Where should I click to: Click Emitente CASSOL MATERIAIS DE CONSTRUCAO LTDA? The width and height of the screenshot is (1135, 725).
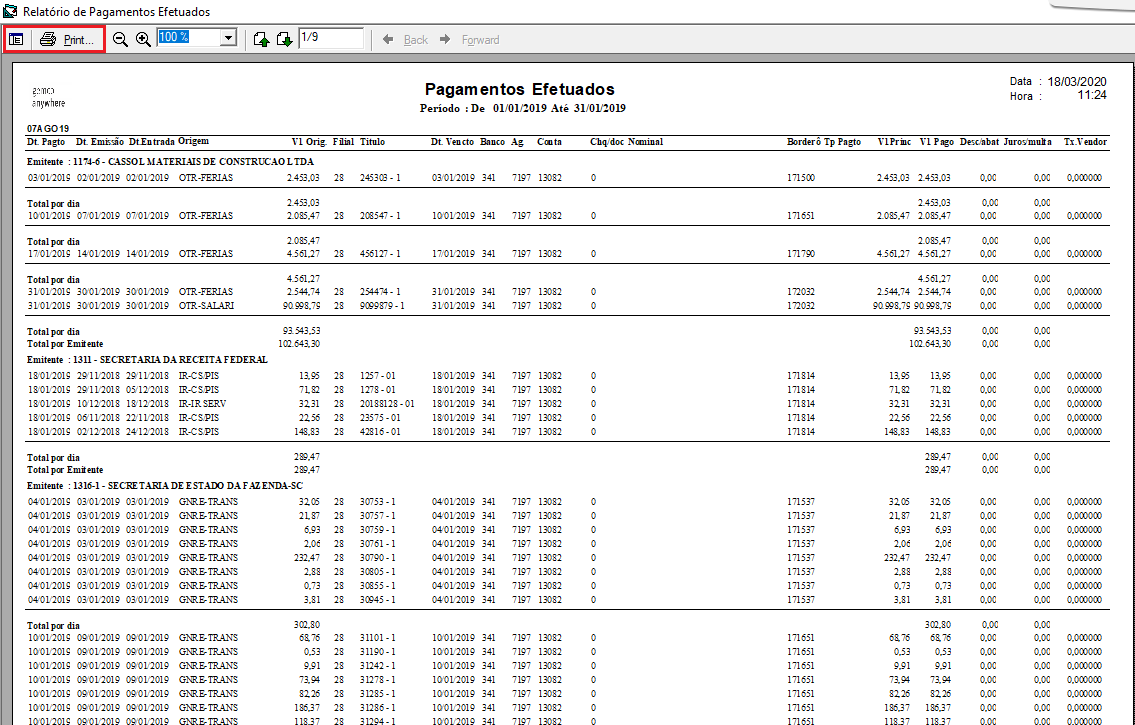click(170, 162)
